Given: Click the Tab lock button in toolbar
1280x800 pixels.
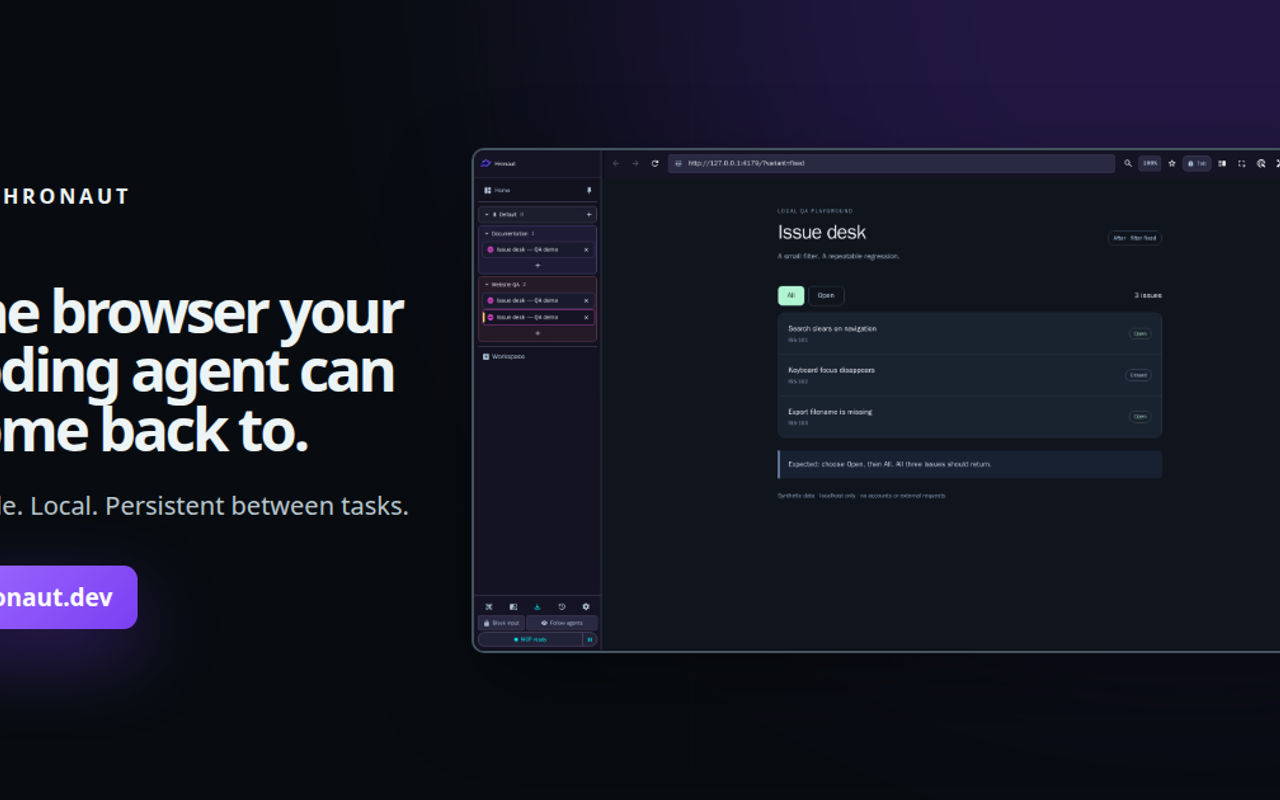Looking at the screenshot, I should 1197,163.
